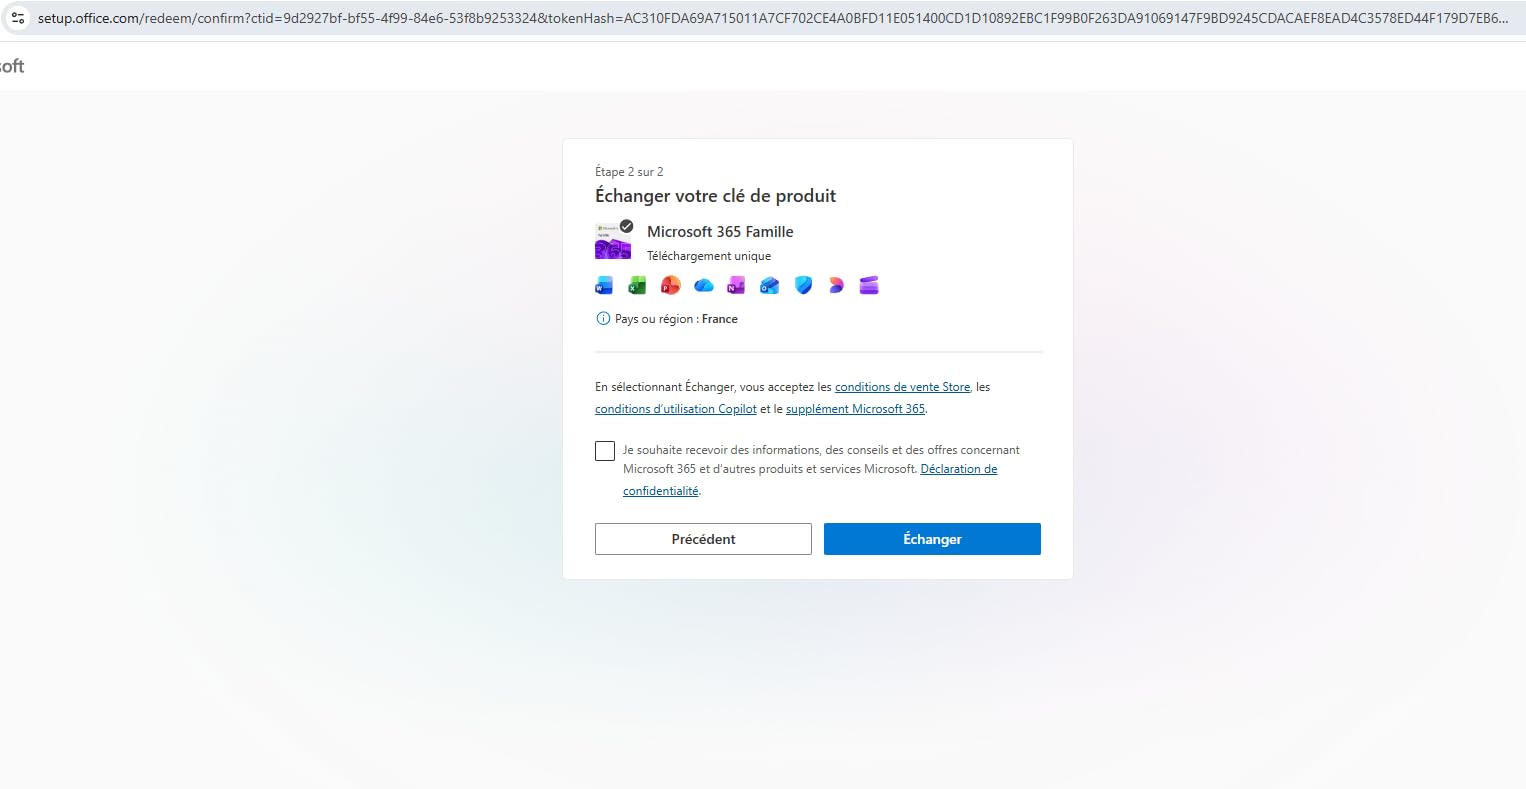Viewport: 1526px width, 789px height.
Task: Open the conditions d'utilisation Copilot link
Action: point(676,409)
